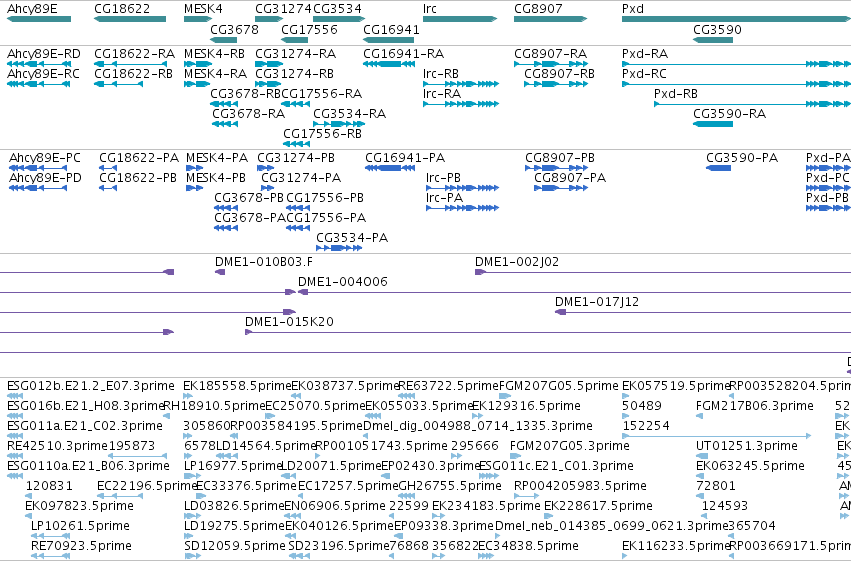Select protein Ahcy89E-PC

pos(45,158)
